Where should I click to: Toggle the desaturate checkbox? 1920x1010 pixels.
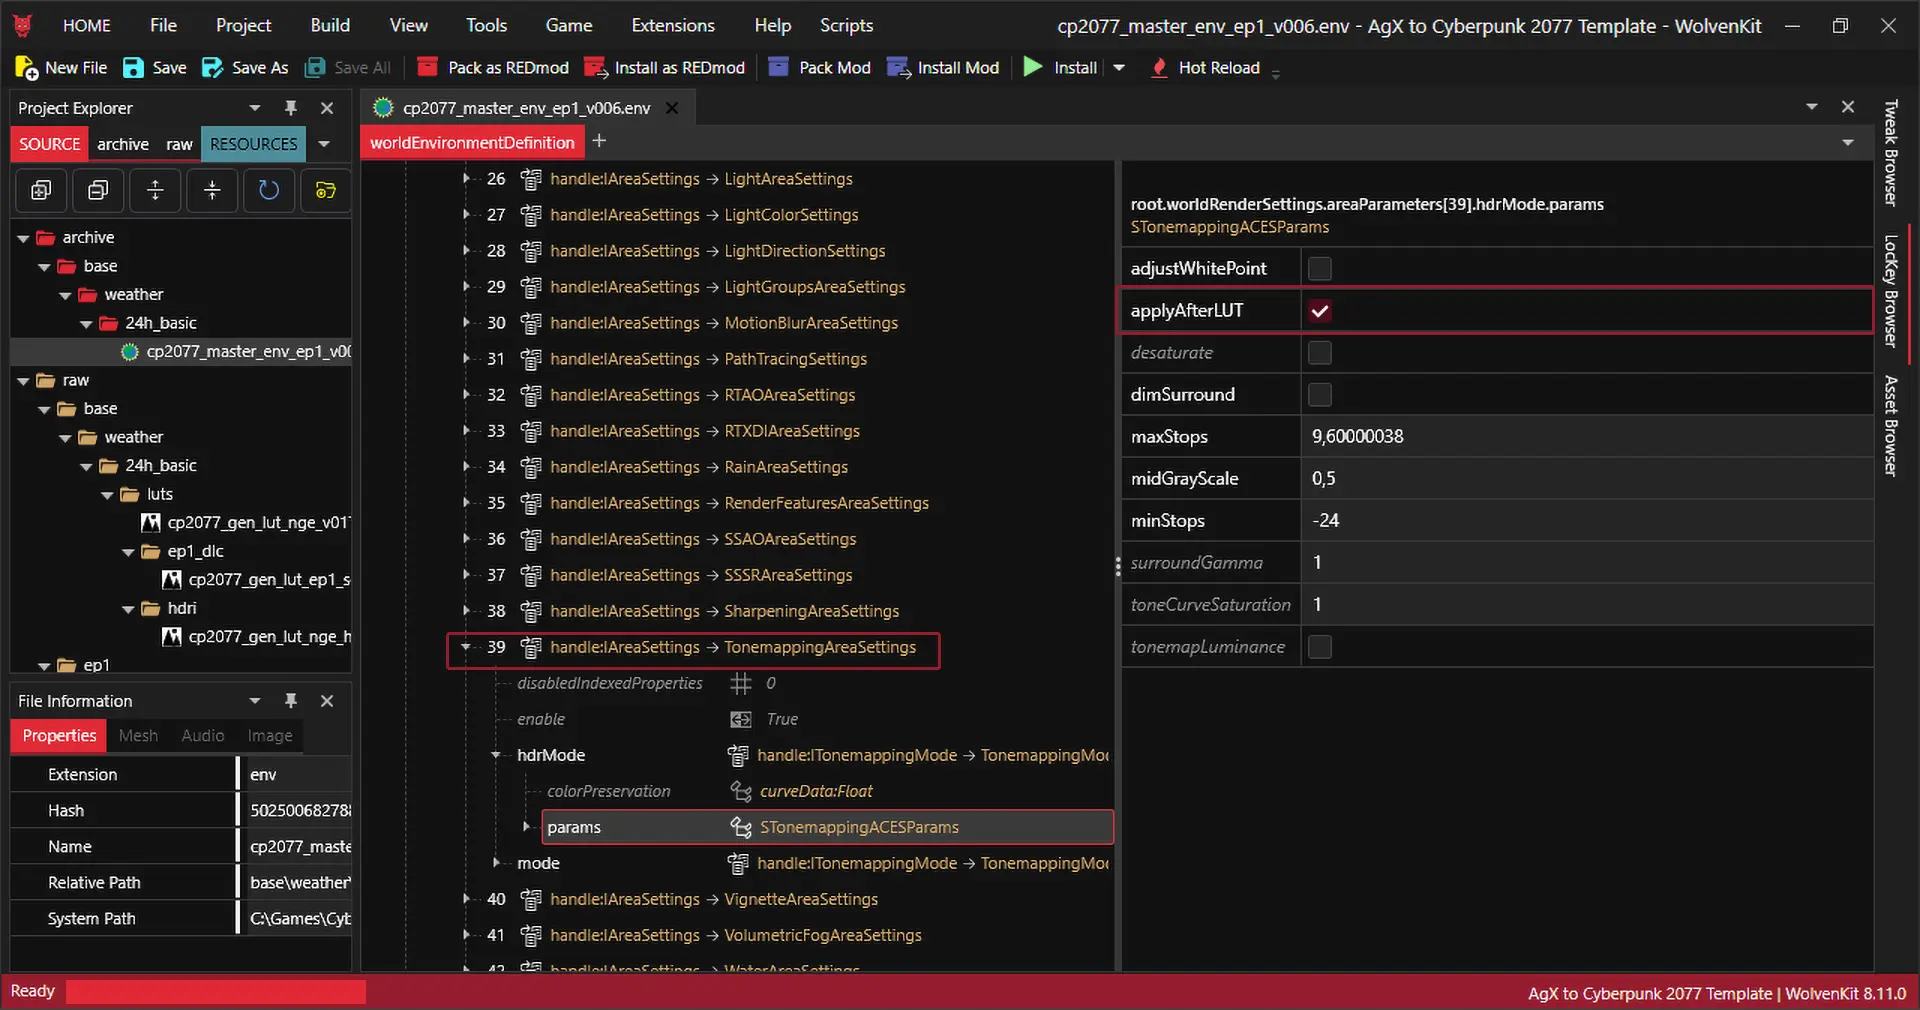[1320, 352]
